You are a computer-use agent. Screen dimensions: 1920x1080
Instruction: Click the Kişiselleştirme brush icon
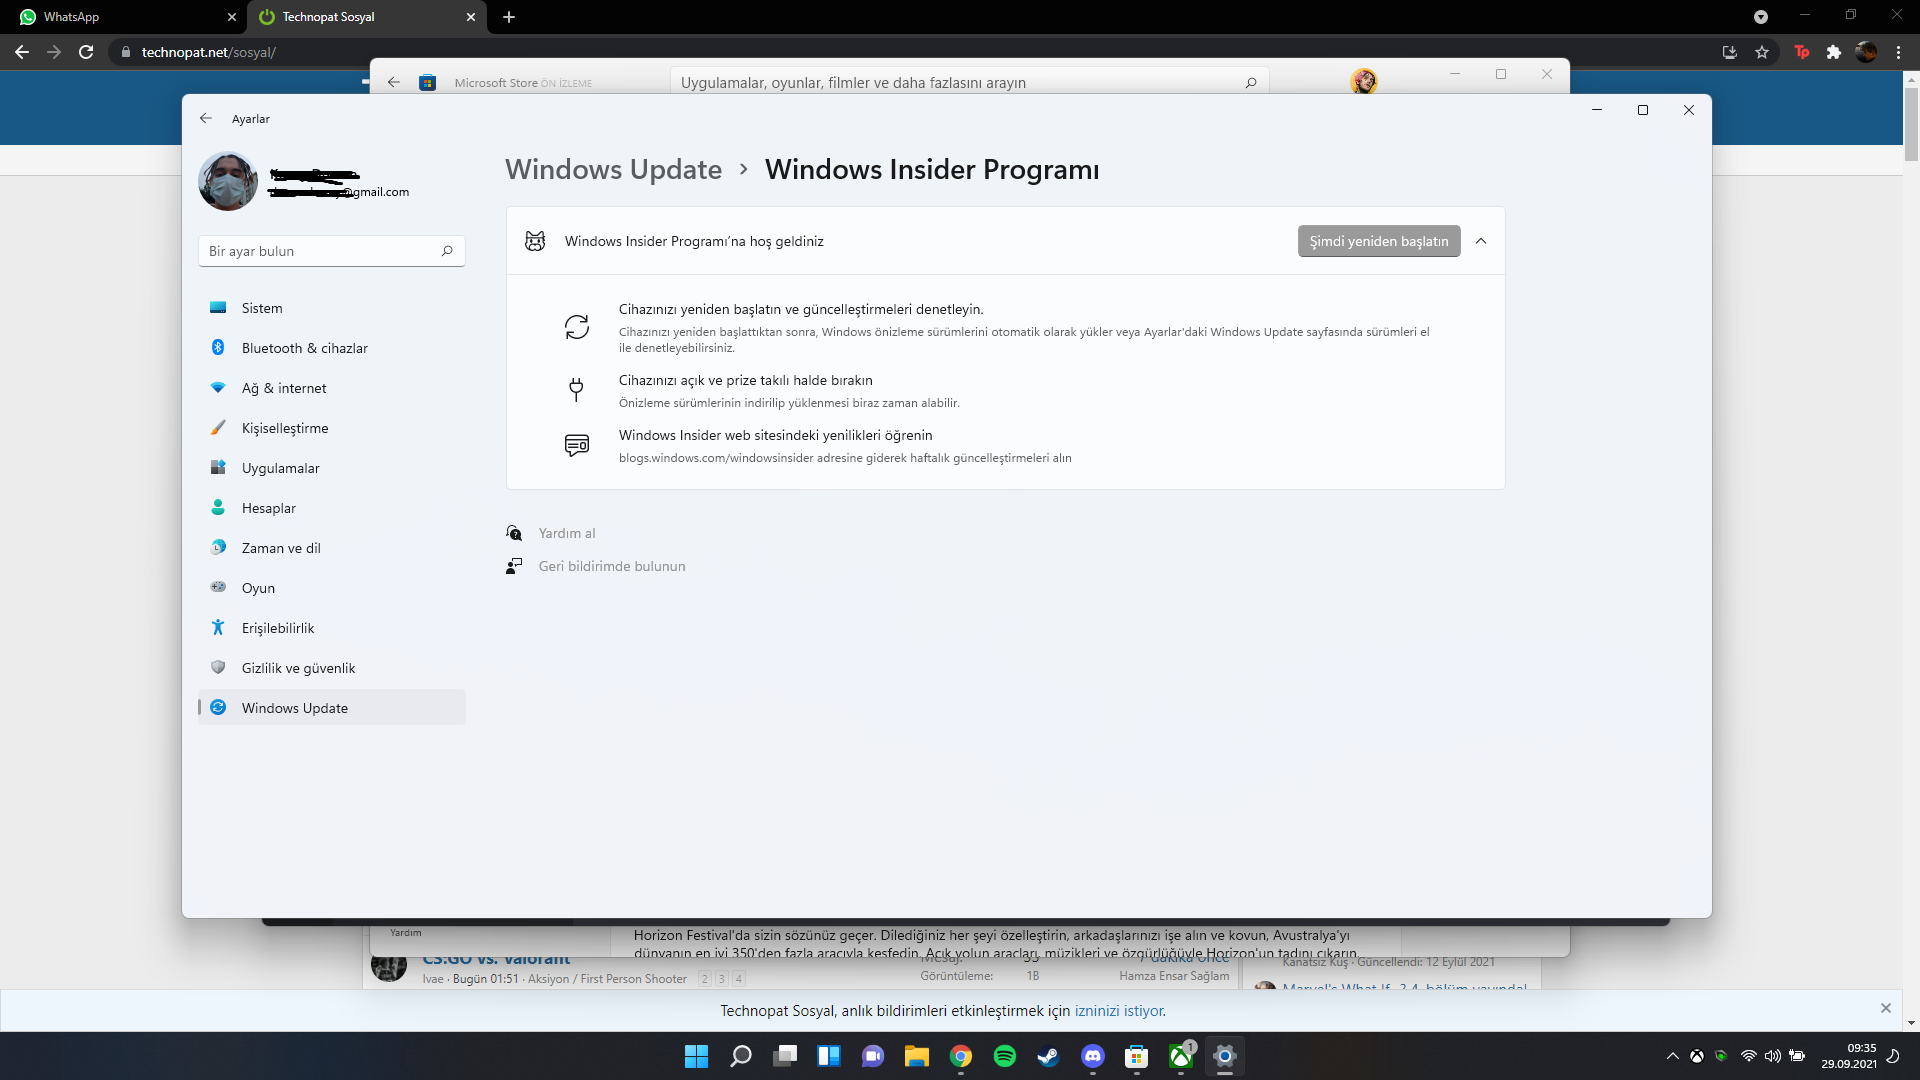218,428
